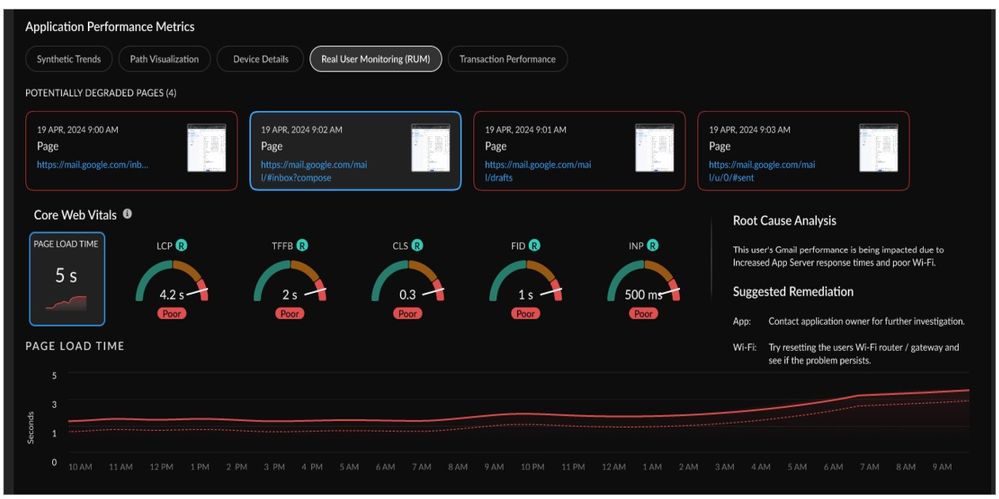
Task: Click the 19 APR, 2024 9:01 AM timestamp
Action: point(526,129)
